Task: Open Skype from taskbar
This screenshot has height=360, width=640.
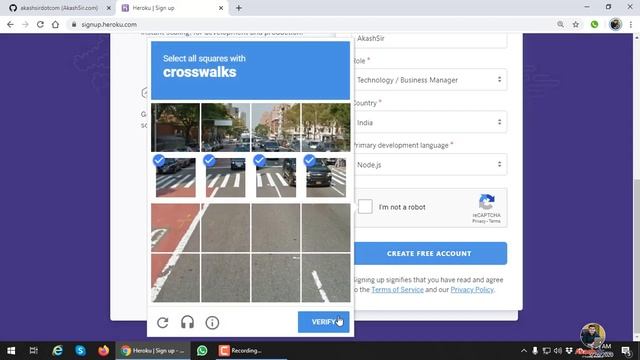Action: point(80,350)
